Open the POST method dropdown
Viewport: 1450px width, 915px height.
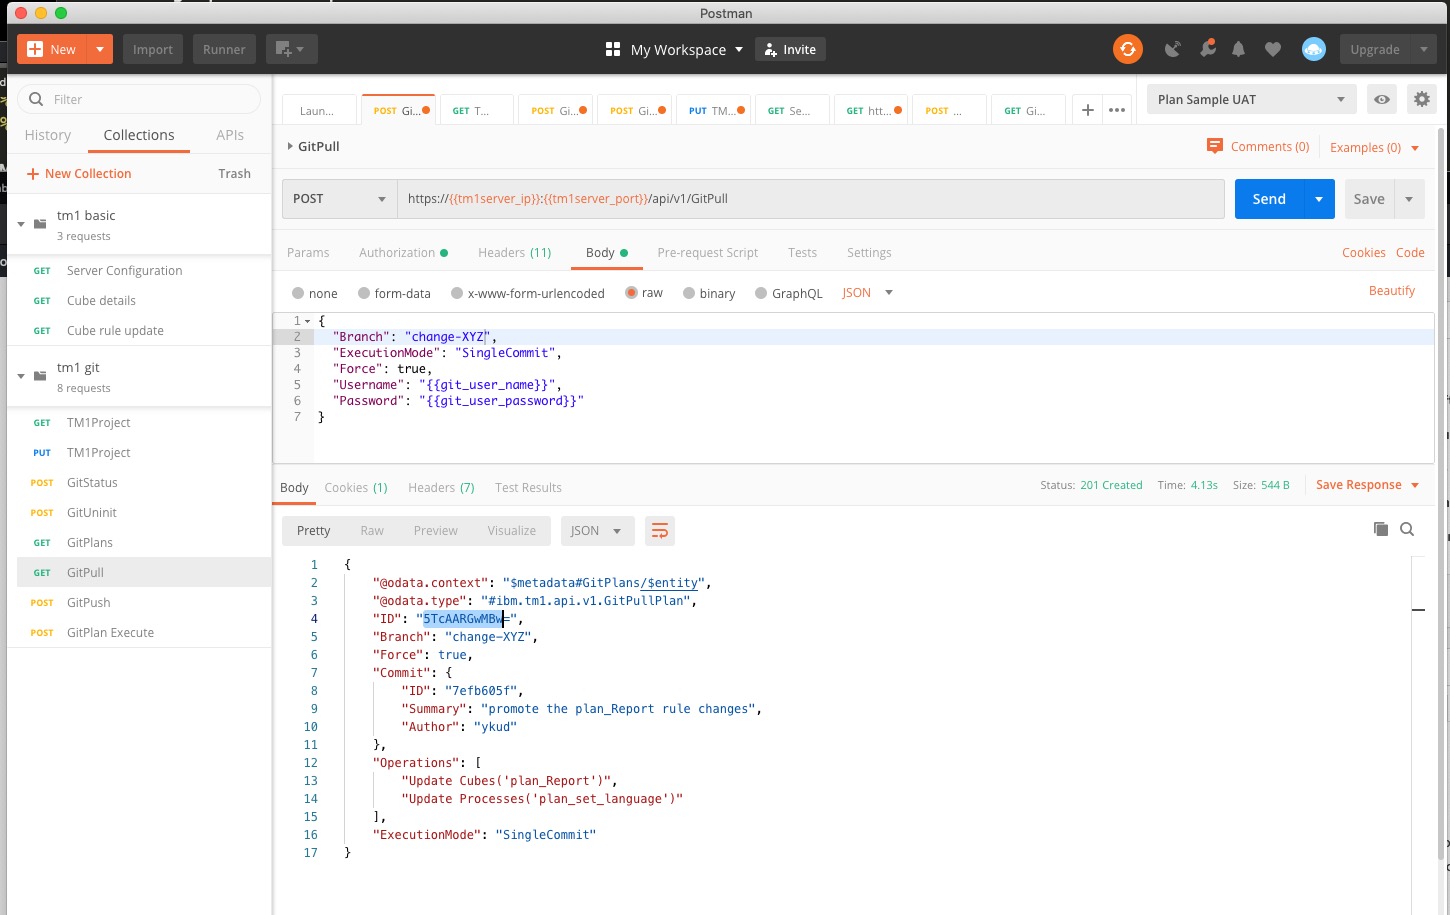pos(340,199)
